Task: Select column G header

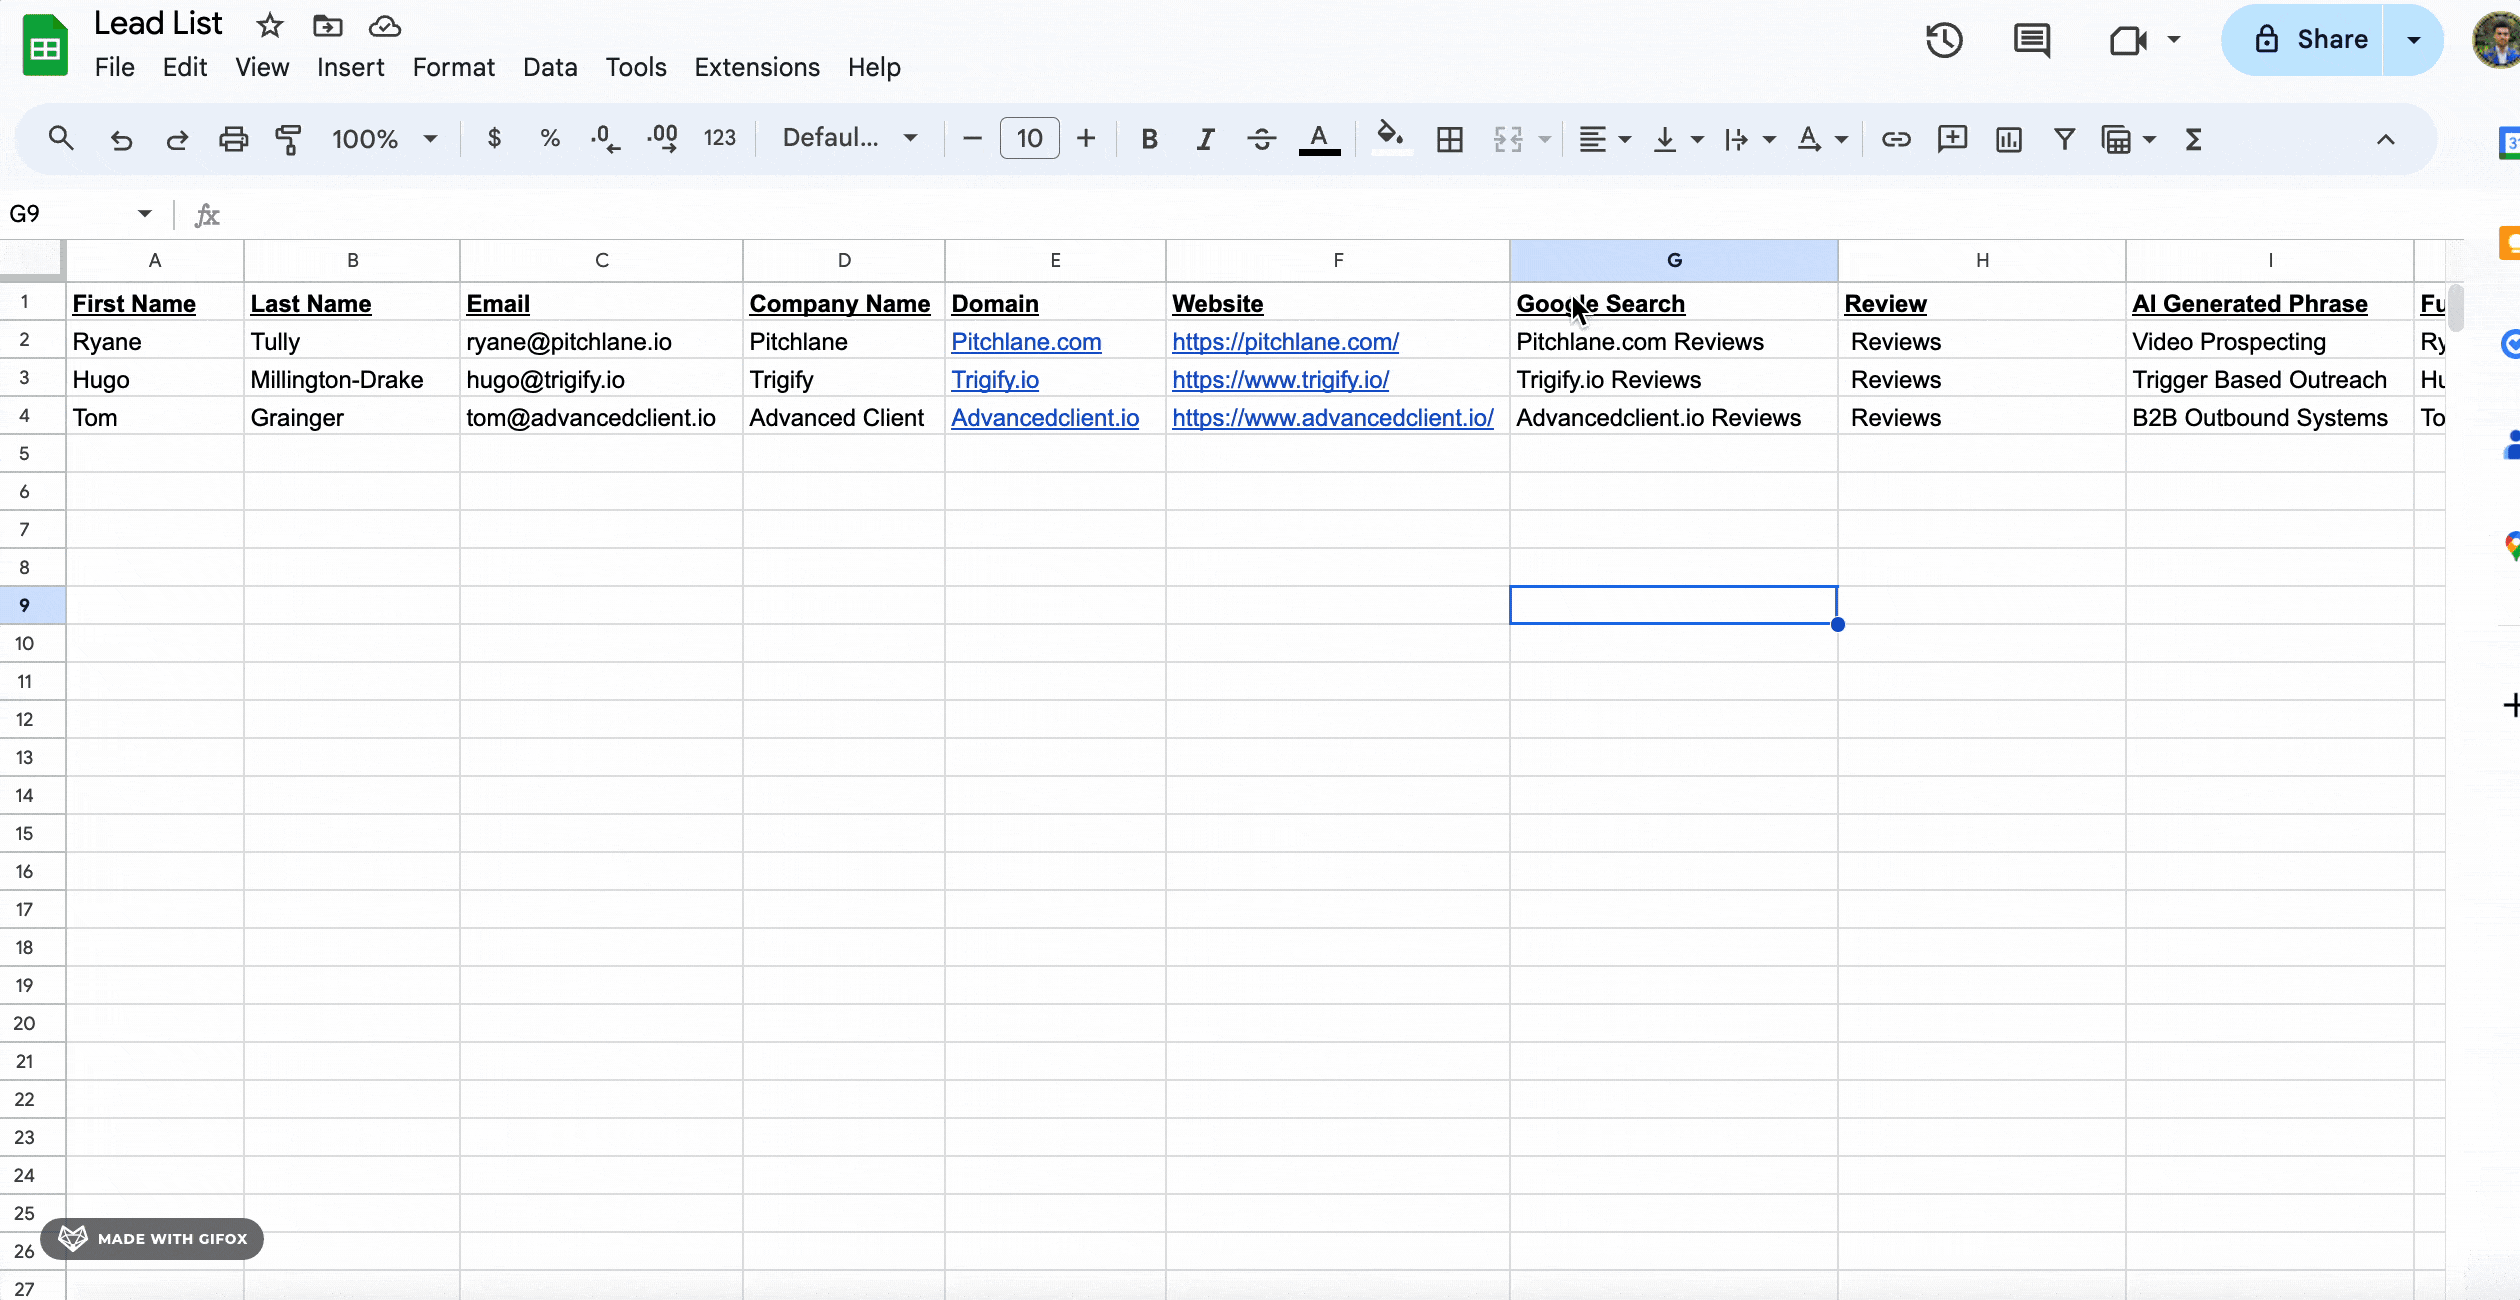Action: pos(1674,260)
